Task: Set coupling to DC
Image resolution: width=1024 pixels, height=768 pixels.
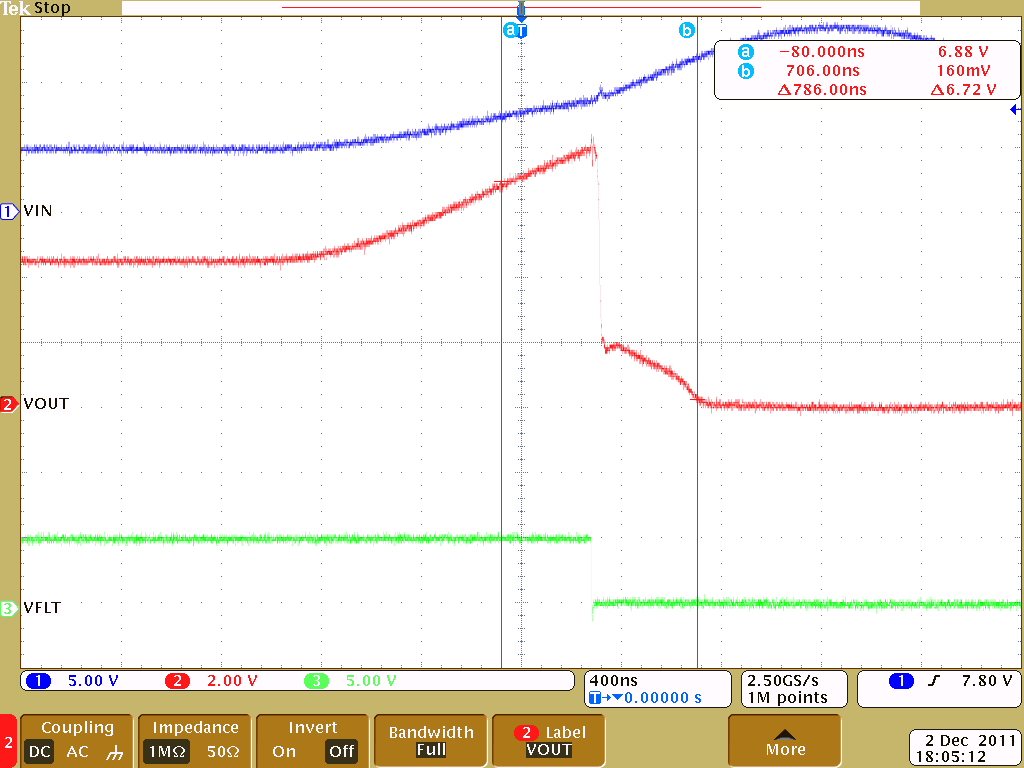Action: 39,752
